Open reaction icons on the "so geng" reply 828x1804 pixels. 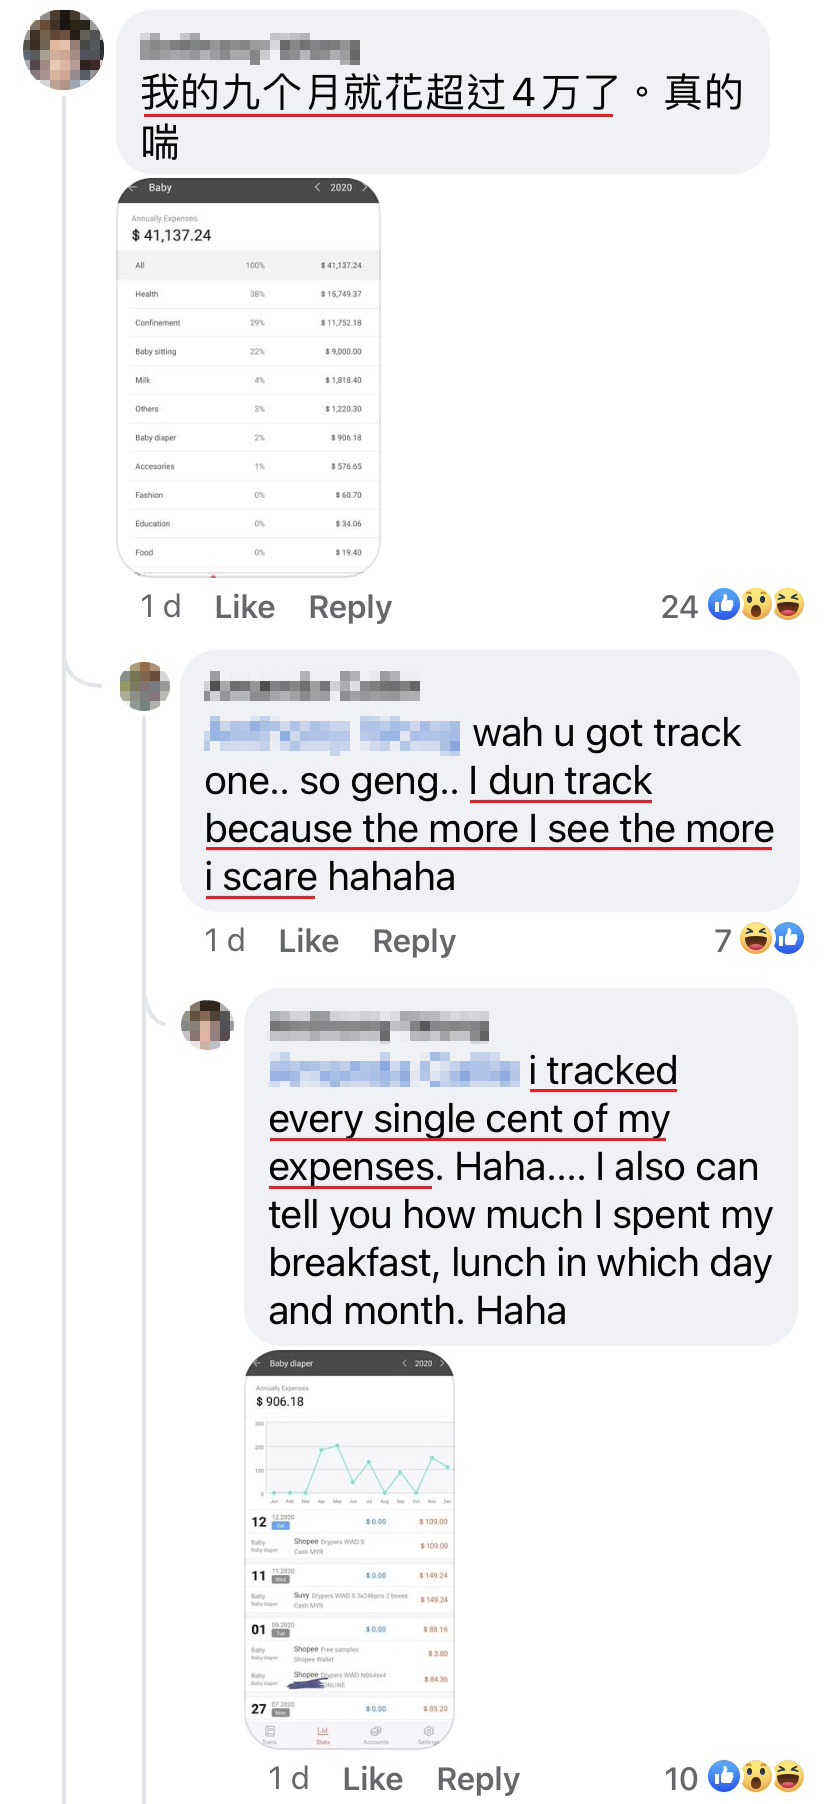tap(771, 939)
